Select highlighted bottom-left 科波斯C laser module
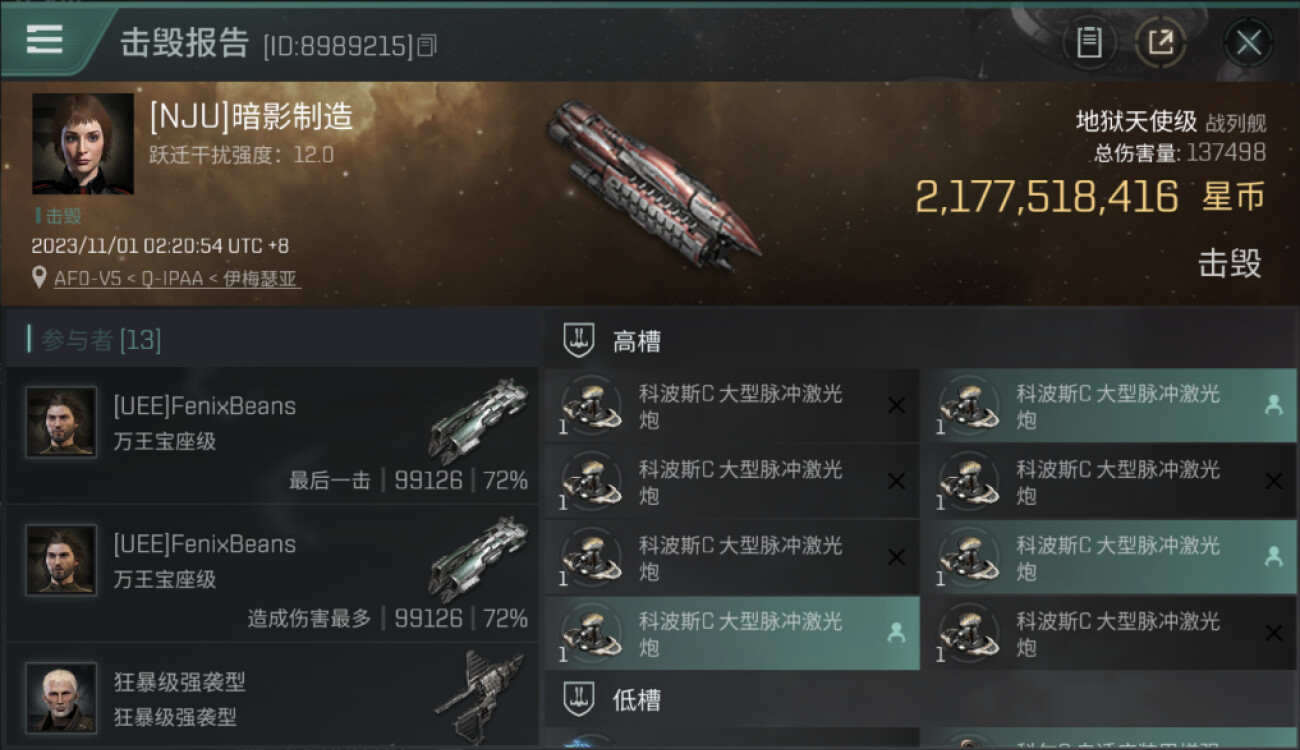Viewport: 1300px width, 750px height. 732,633
